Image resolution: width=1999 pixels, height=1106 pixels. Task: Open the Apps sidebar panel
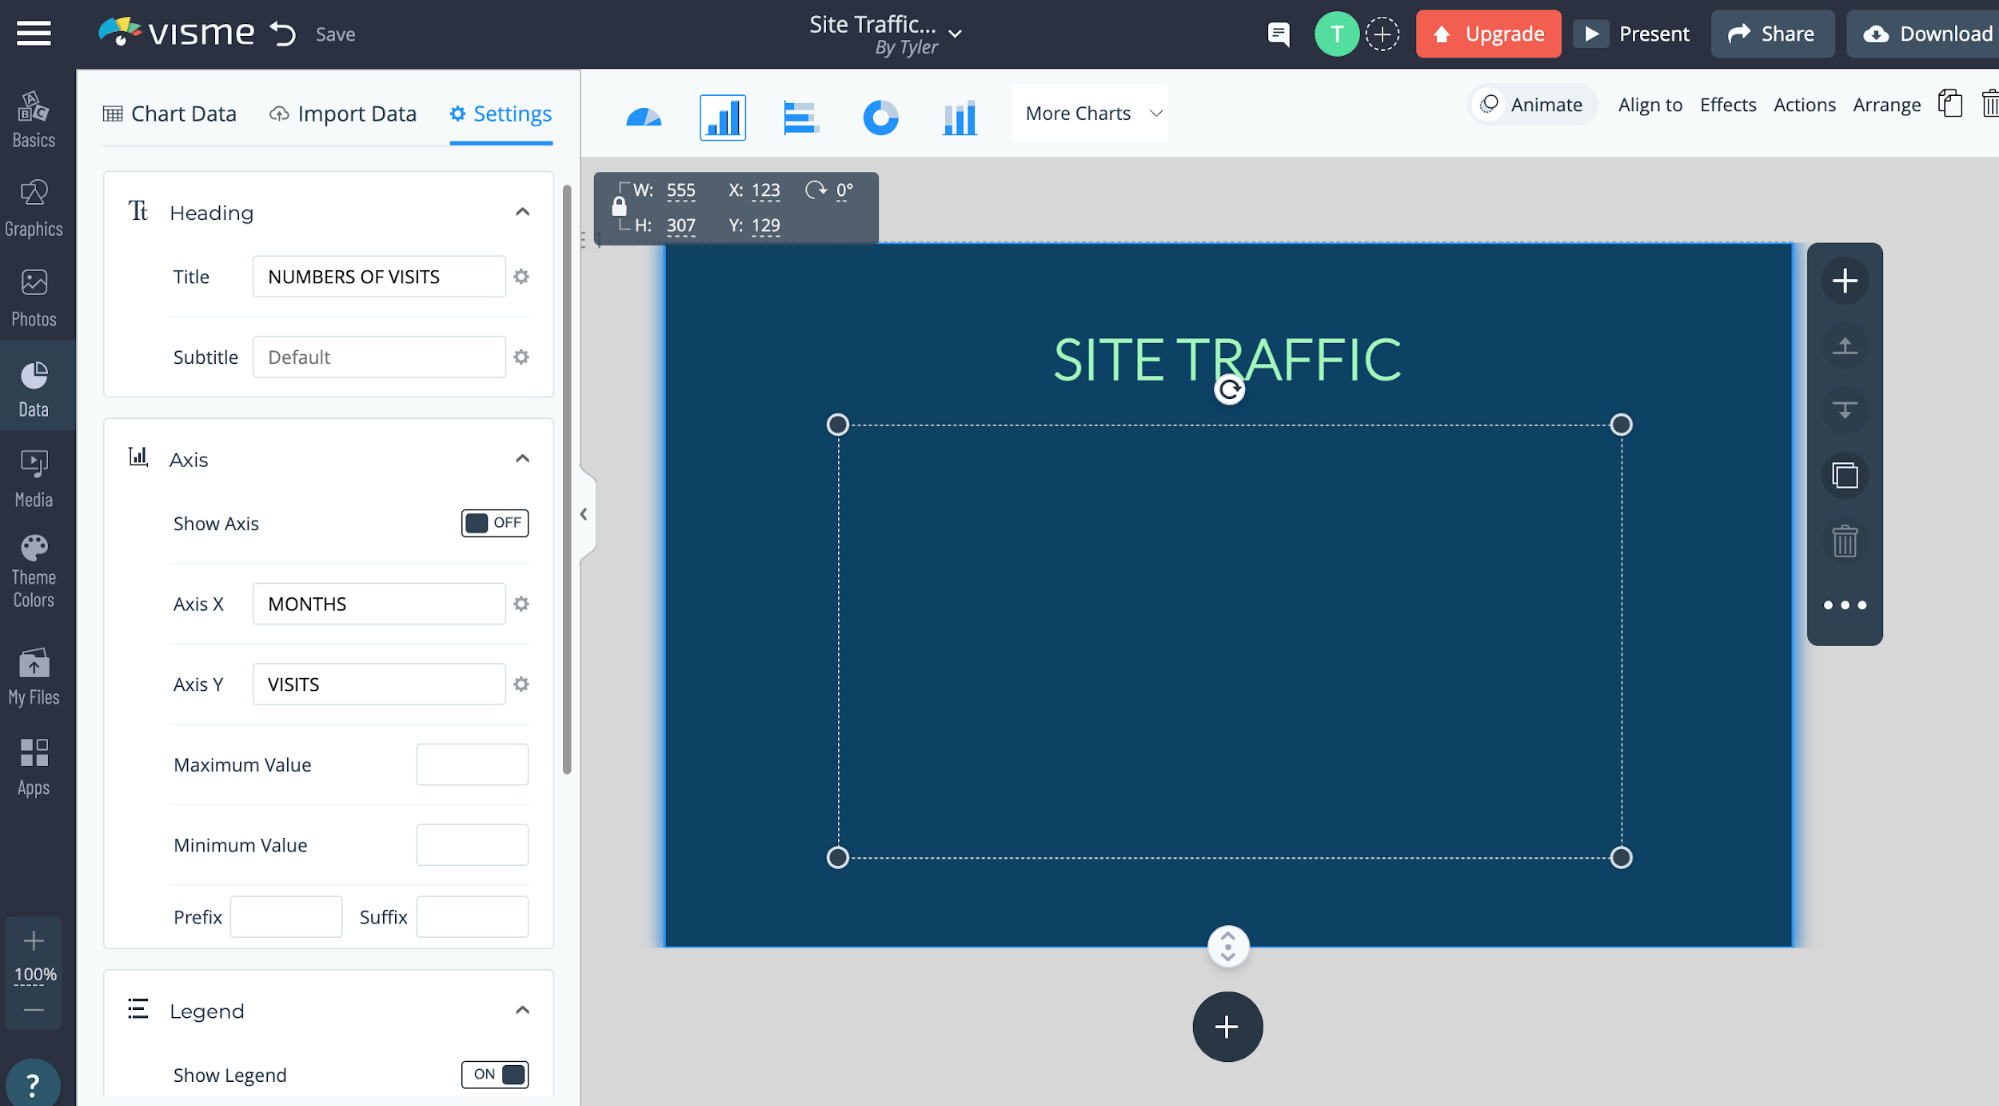(34, 767)
